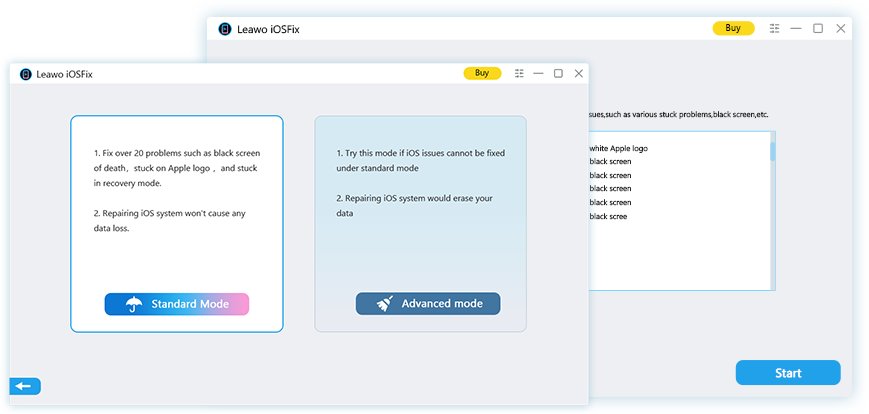This screenshot has width=869, height=414.
Task: Open the menu icon in front window title bar
Action: (519, 73)
